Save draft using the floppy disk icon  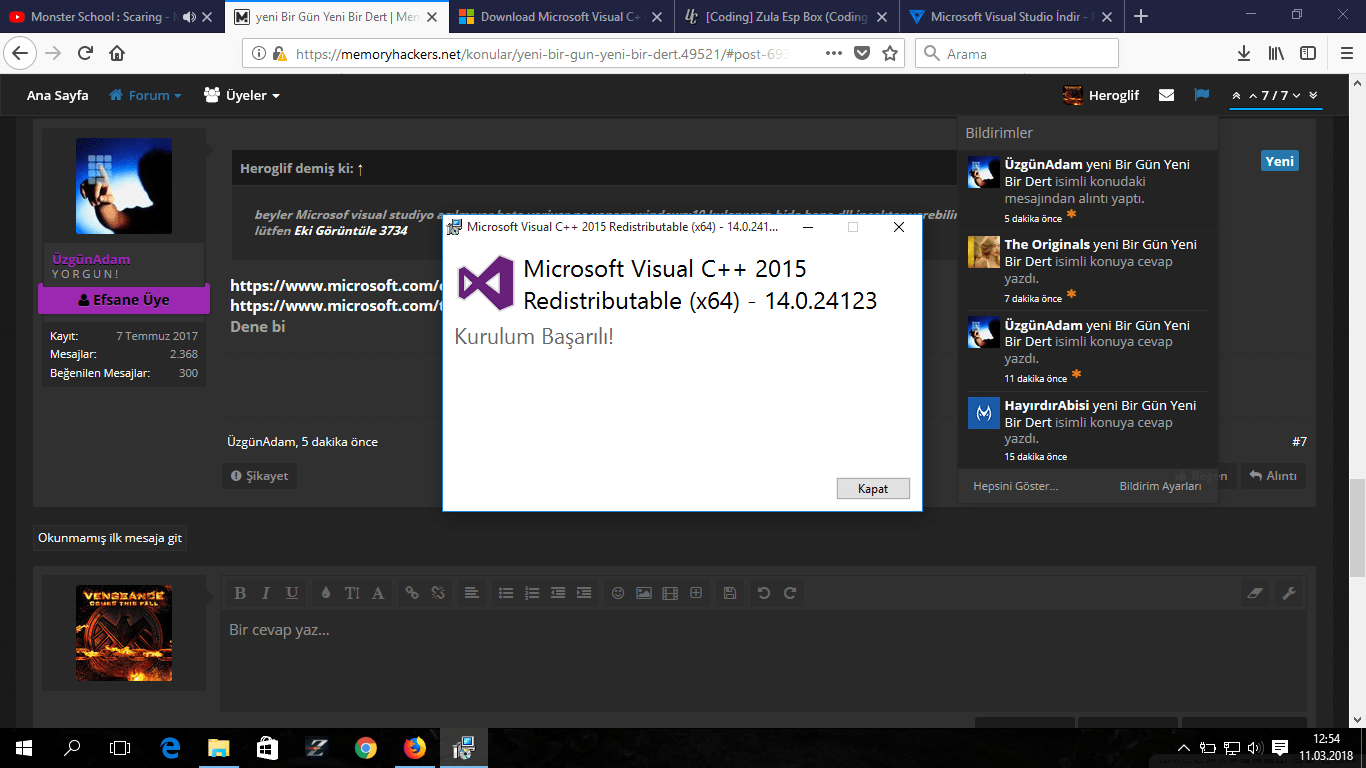[730, 593]
